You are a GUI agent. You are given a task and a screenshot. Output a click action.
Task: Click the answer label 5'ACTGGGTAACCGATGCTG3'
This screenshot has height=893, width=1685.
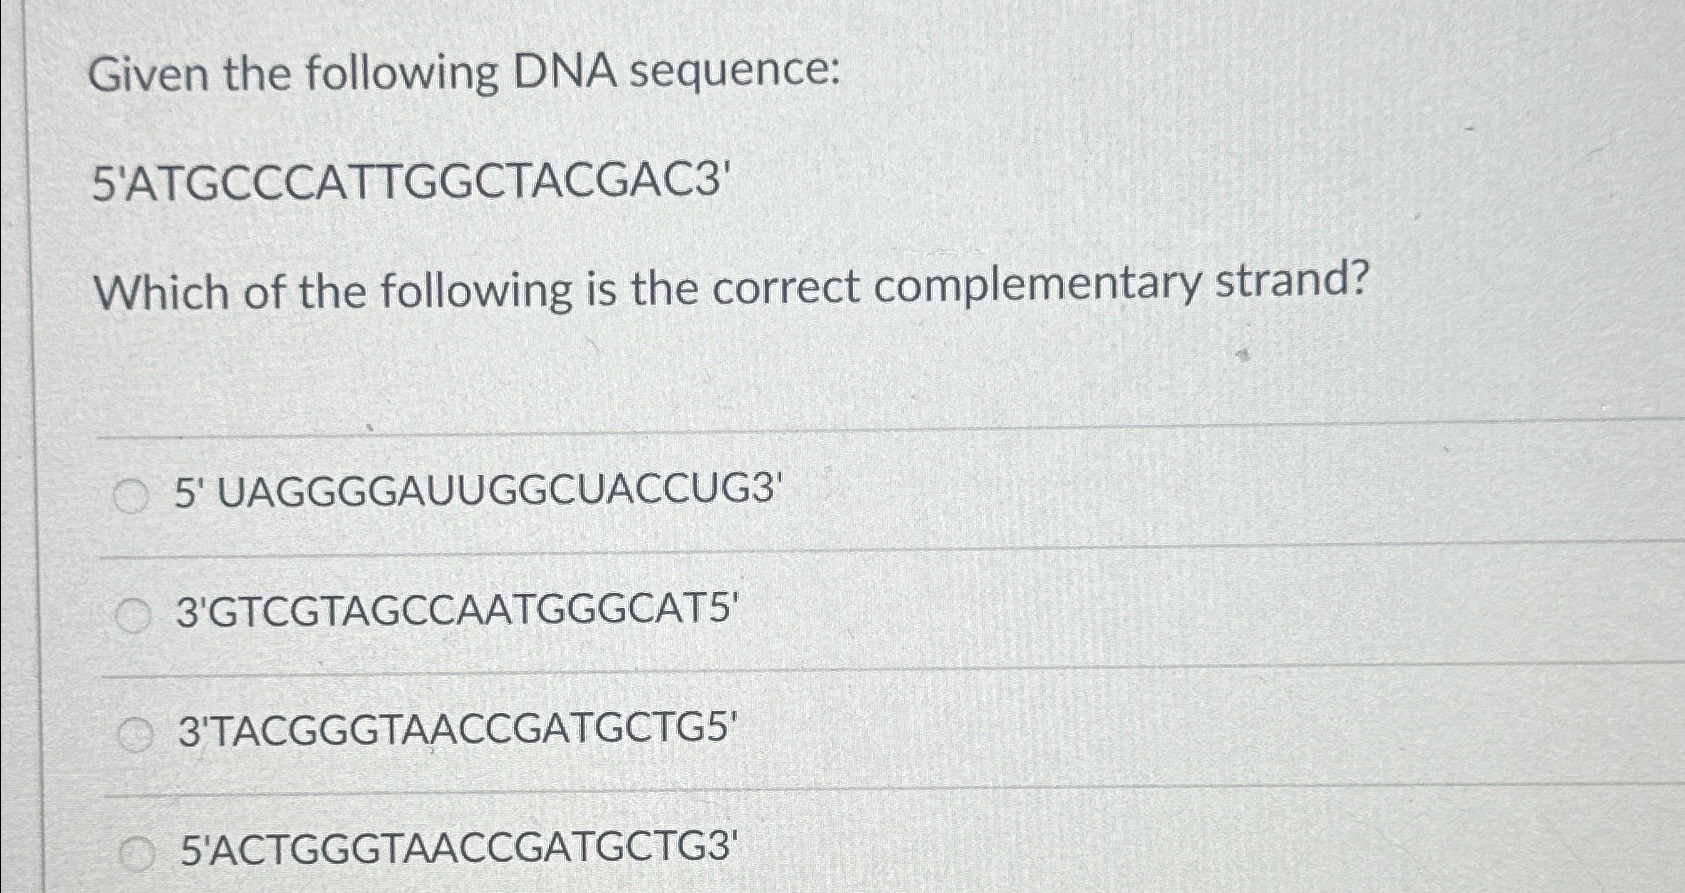tap(459, 849)
